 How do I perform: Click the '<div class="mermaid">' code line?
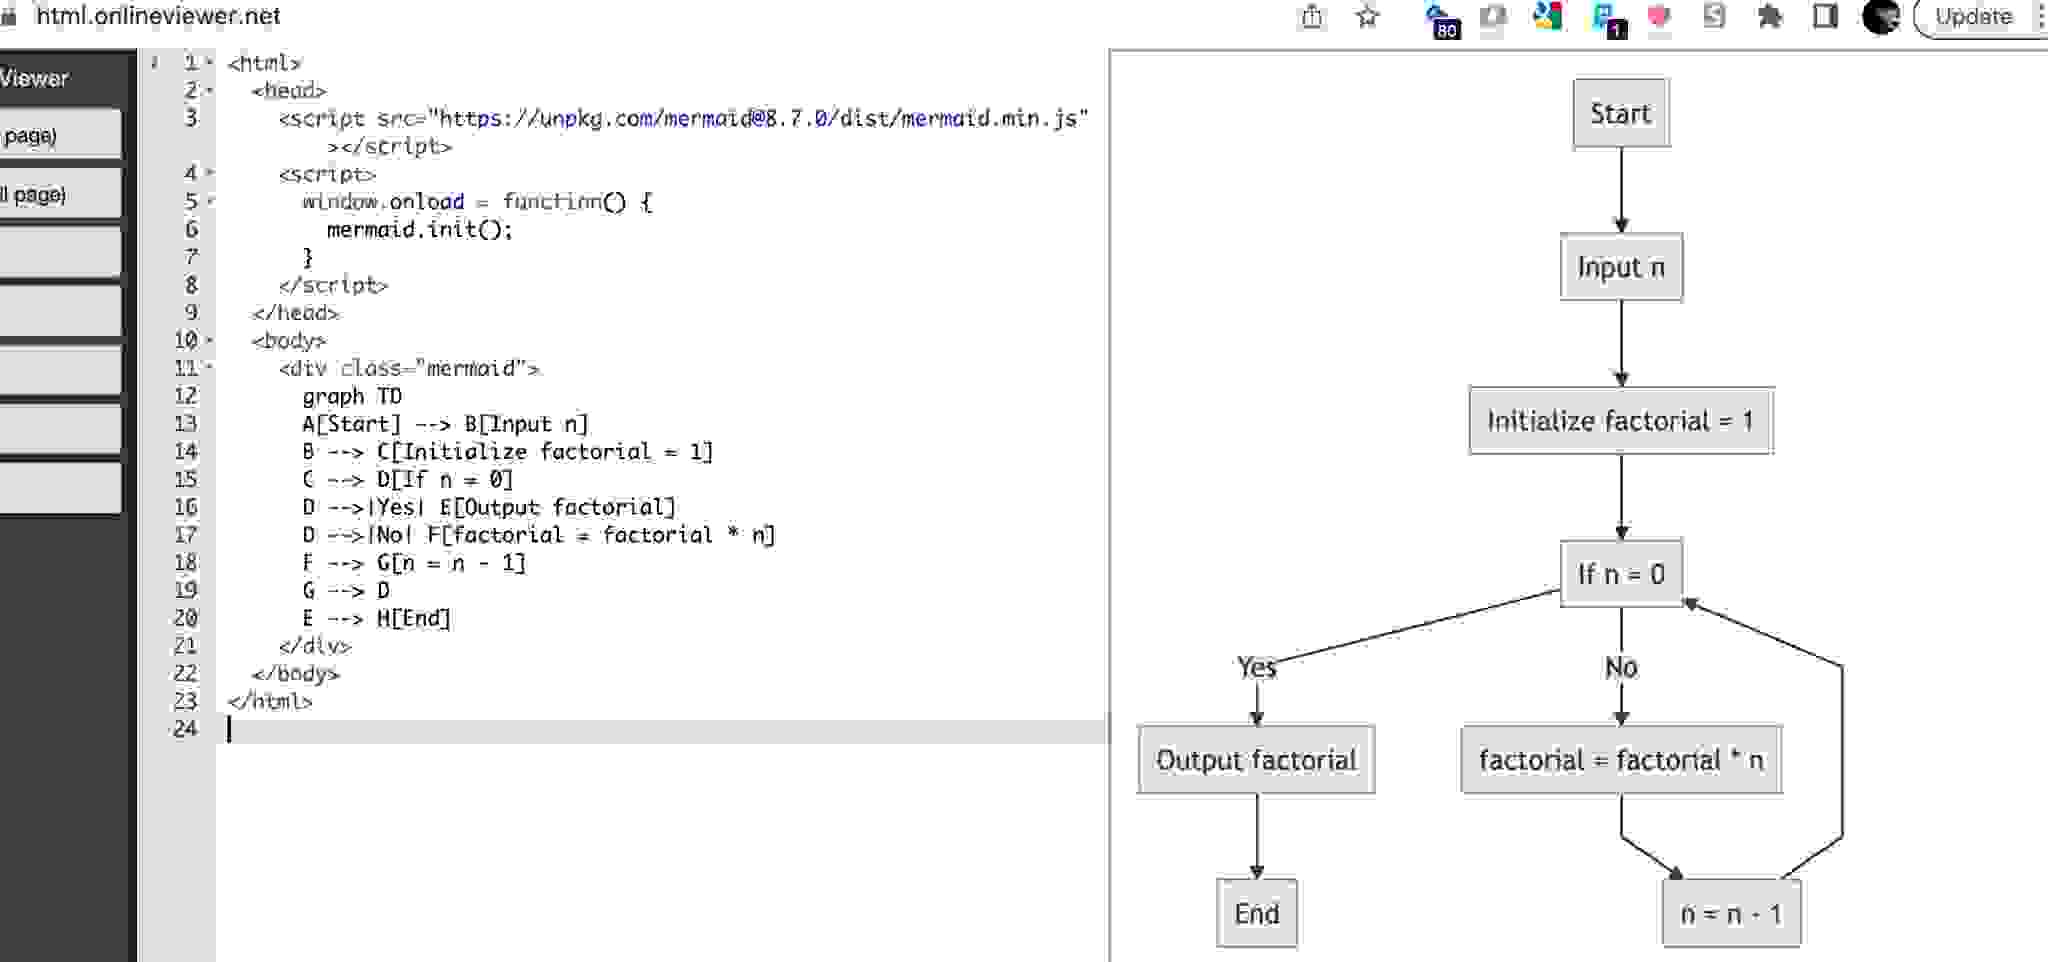click(x=409, y=368)
